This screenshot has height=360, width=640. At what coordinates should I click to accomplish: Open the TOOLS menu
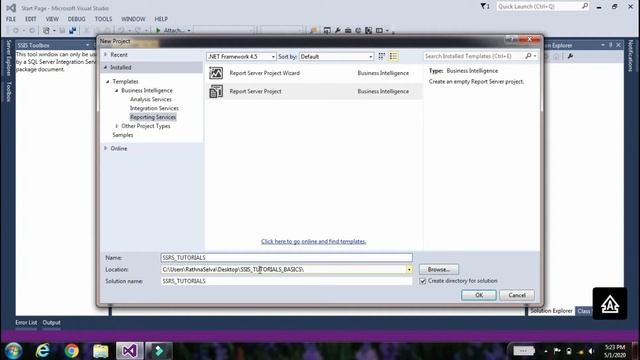point(103,19)
